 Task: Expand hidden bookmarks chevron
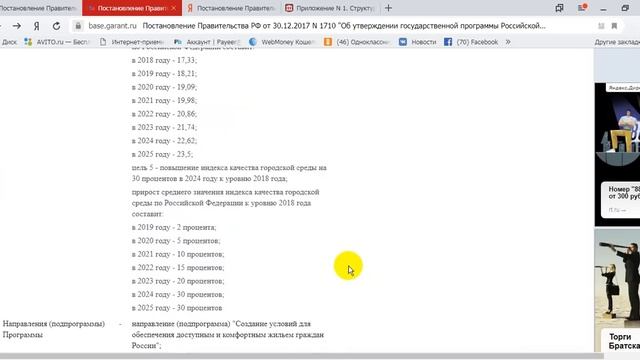pos(508,42)
